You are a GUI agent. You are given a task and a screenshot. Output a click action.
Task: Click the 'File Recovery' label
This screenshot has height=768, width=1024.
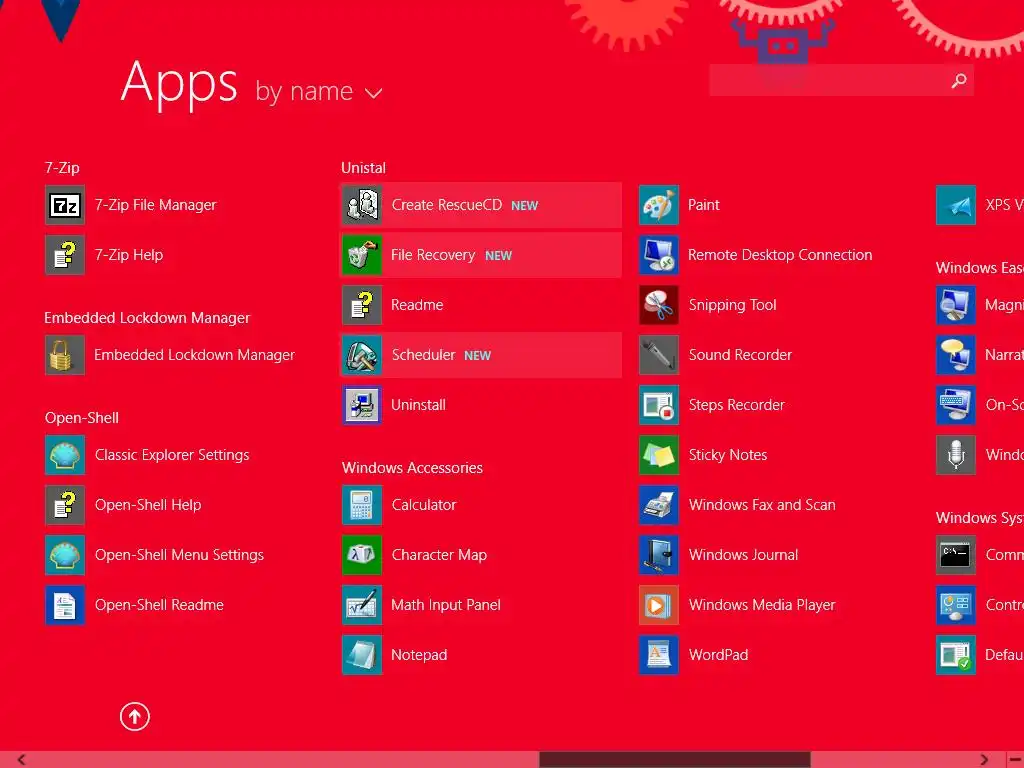tap(433, 255)
